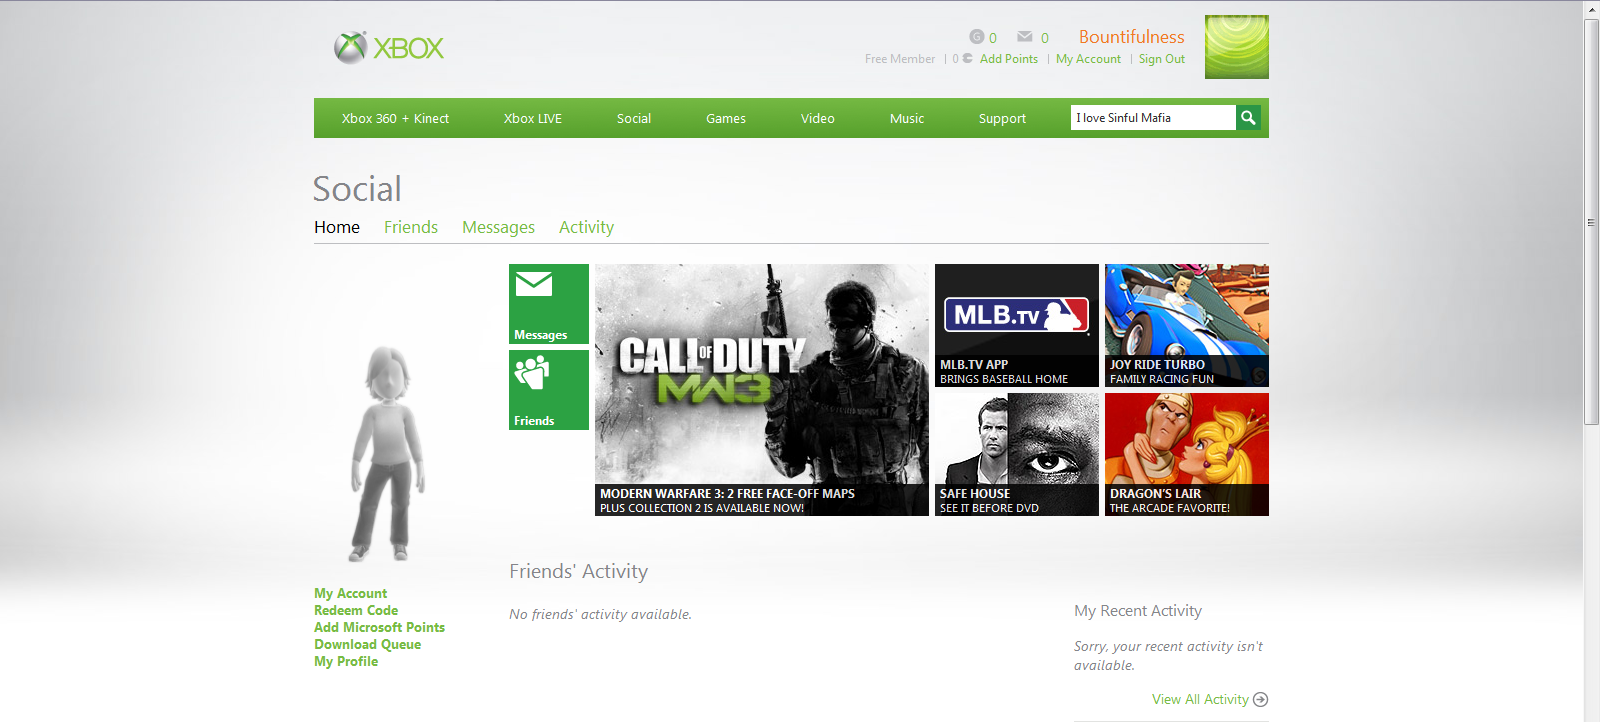Switch to the Messages tab
The image size is (1600, 722).
[498, 228]
